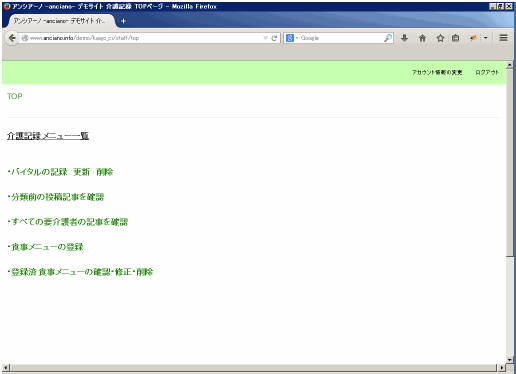Go to the Firefox Home page icon
This screenshot has width=516, height=374.
(422, 38)
